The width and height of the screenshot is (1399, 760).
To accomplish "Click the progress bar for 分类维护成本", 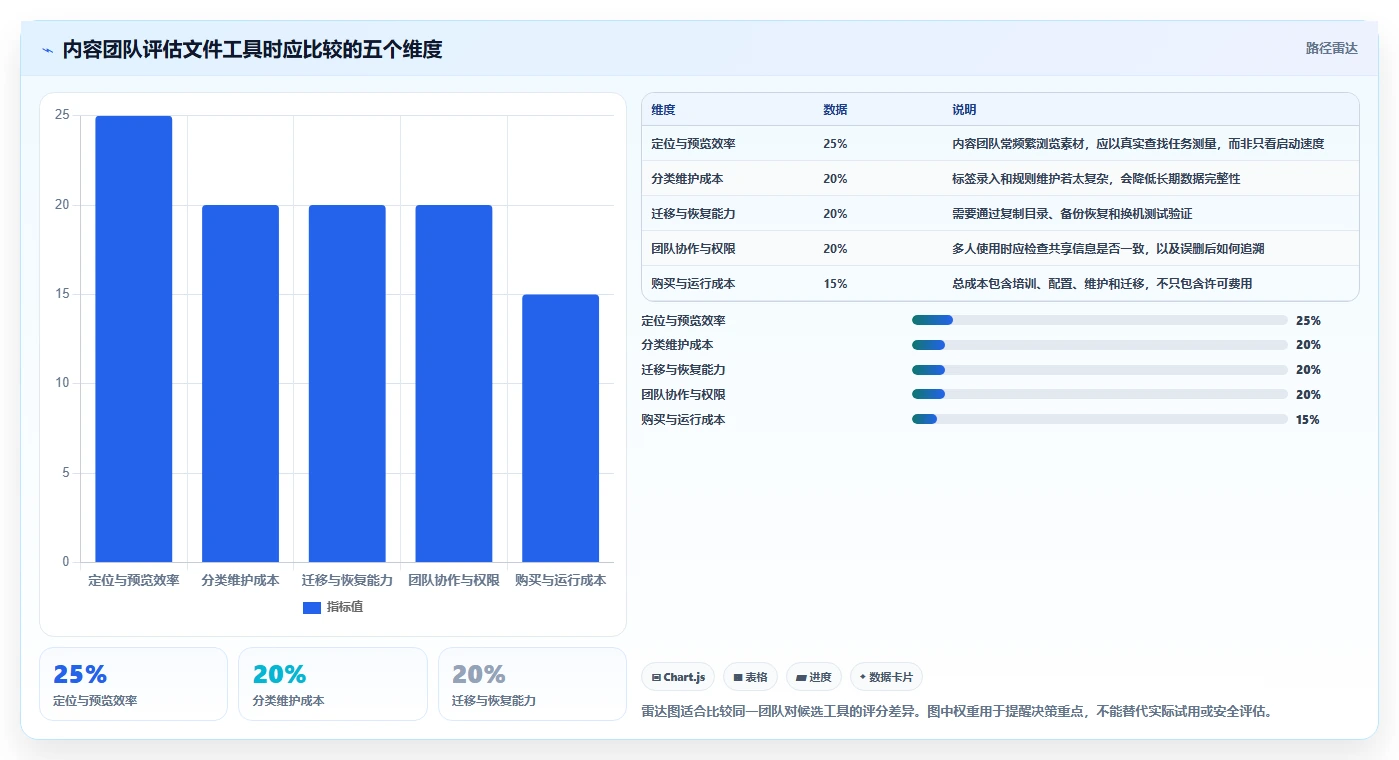I will point(1099,345).
